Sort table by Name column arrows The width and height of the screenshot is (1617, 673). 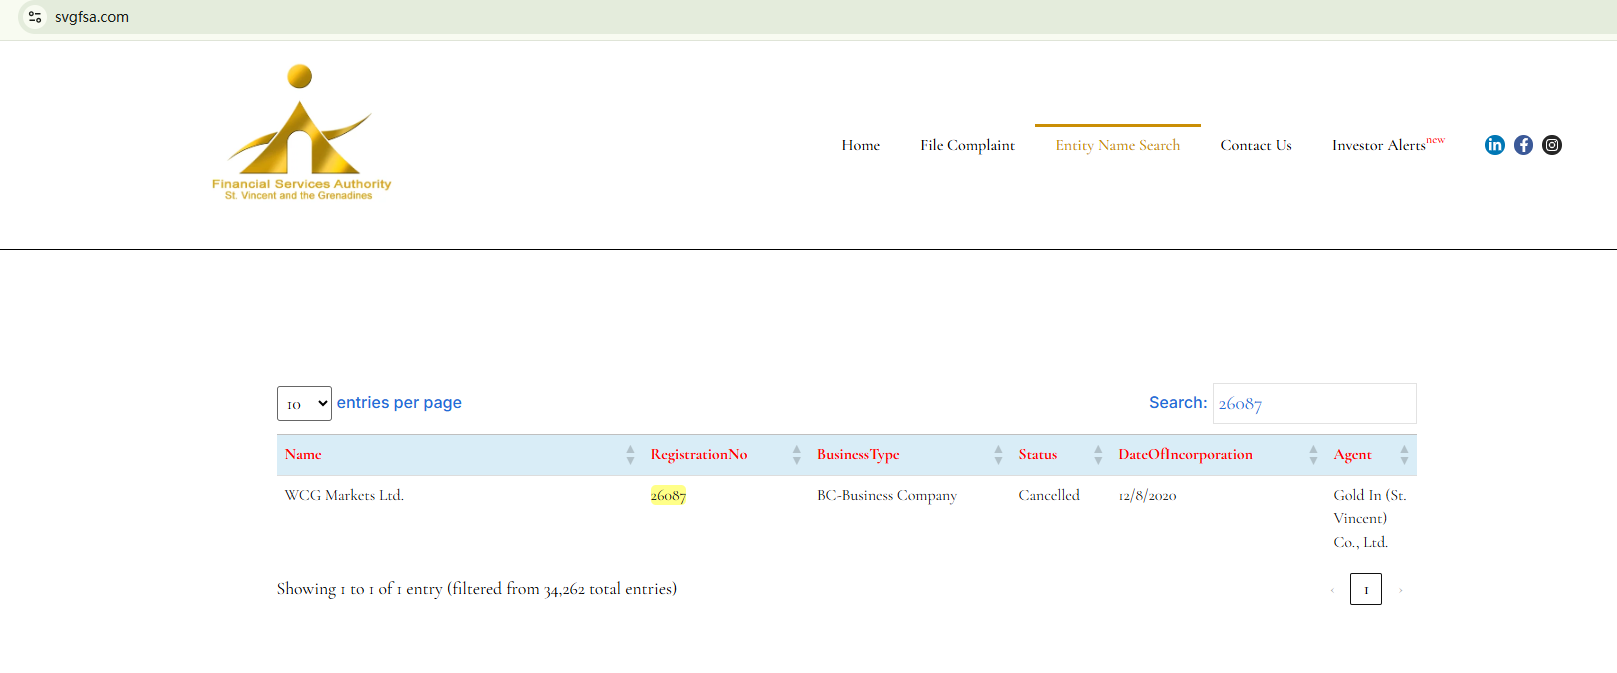[630, 455]
